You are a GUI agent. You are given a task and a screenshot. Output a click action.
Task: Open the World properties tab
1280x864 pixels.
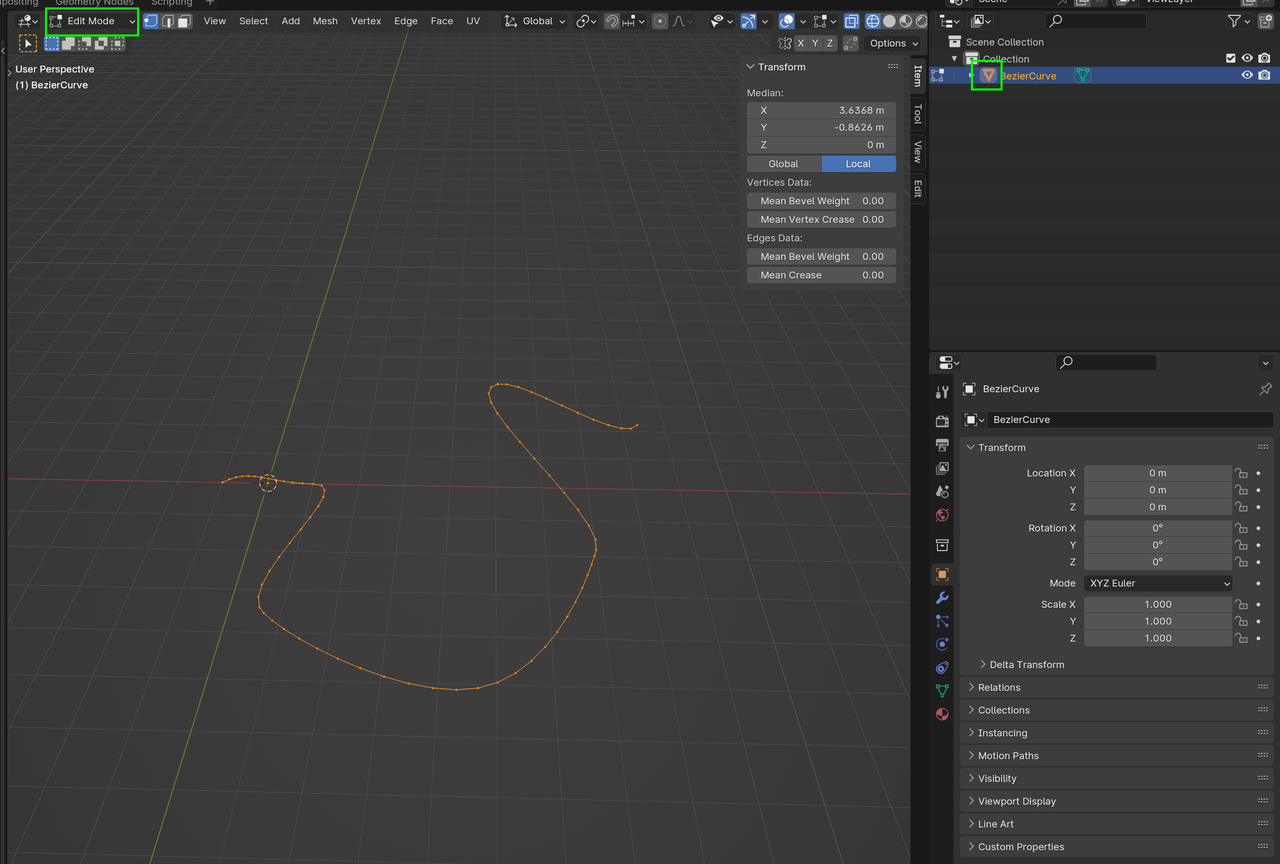942,516
